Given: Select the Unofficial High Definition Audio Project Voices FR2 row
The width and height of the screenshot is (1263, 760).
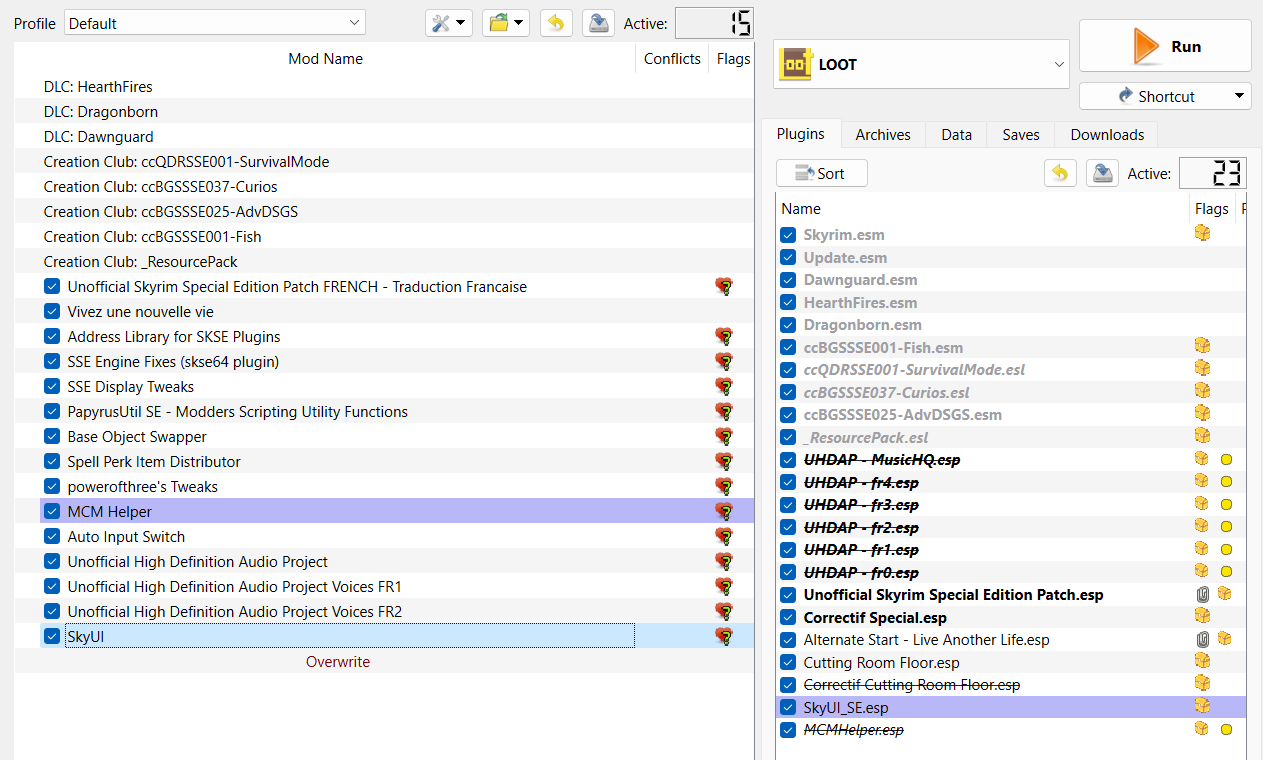Looking at the screenshot, I should click(385, 611).
